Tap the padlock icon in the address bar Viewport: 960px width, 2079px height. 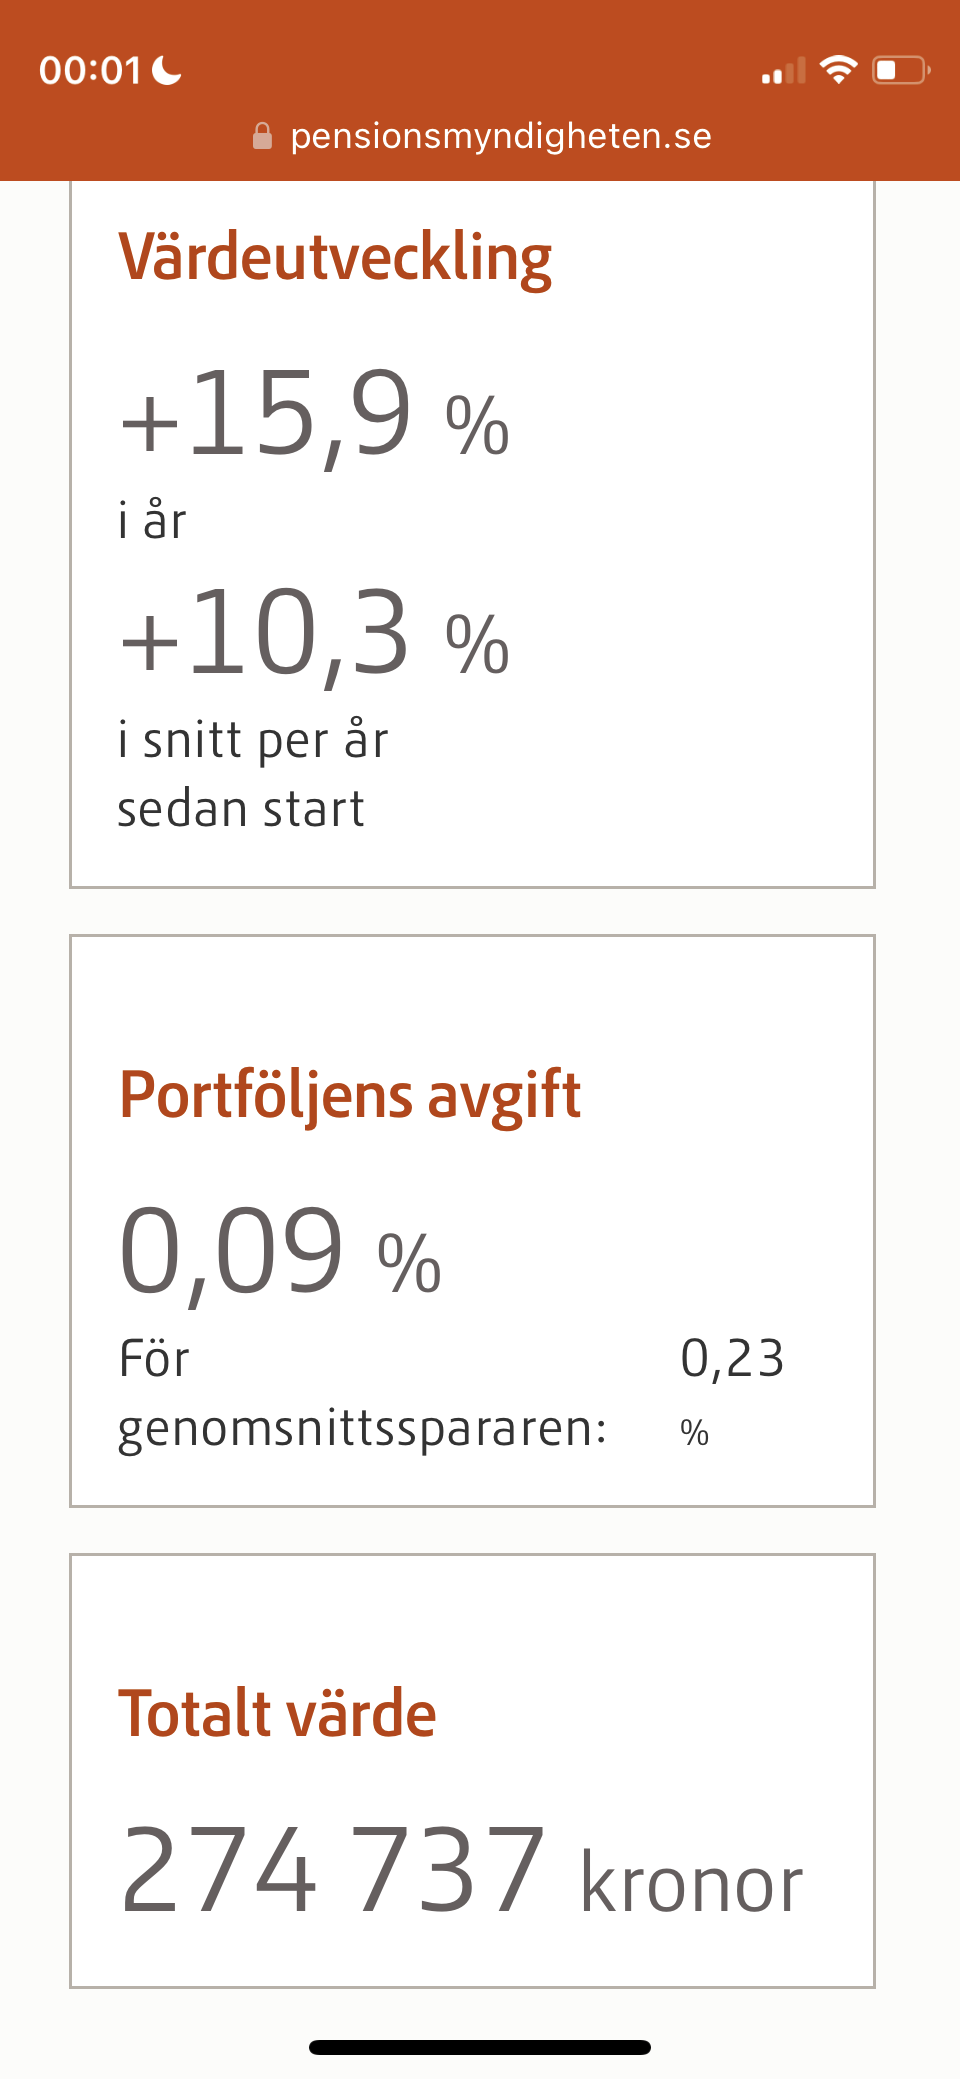(264, 136)
